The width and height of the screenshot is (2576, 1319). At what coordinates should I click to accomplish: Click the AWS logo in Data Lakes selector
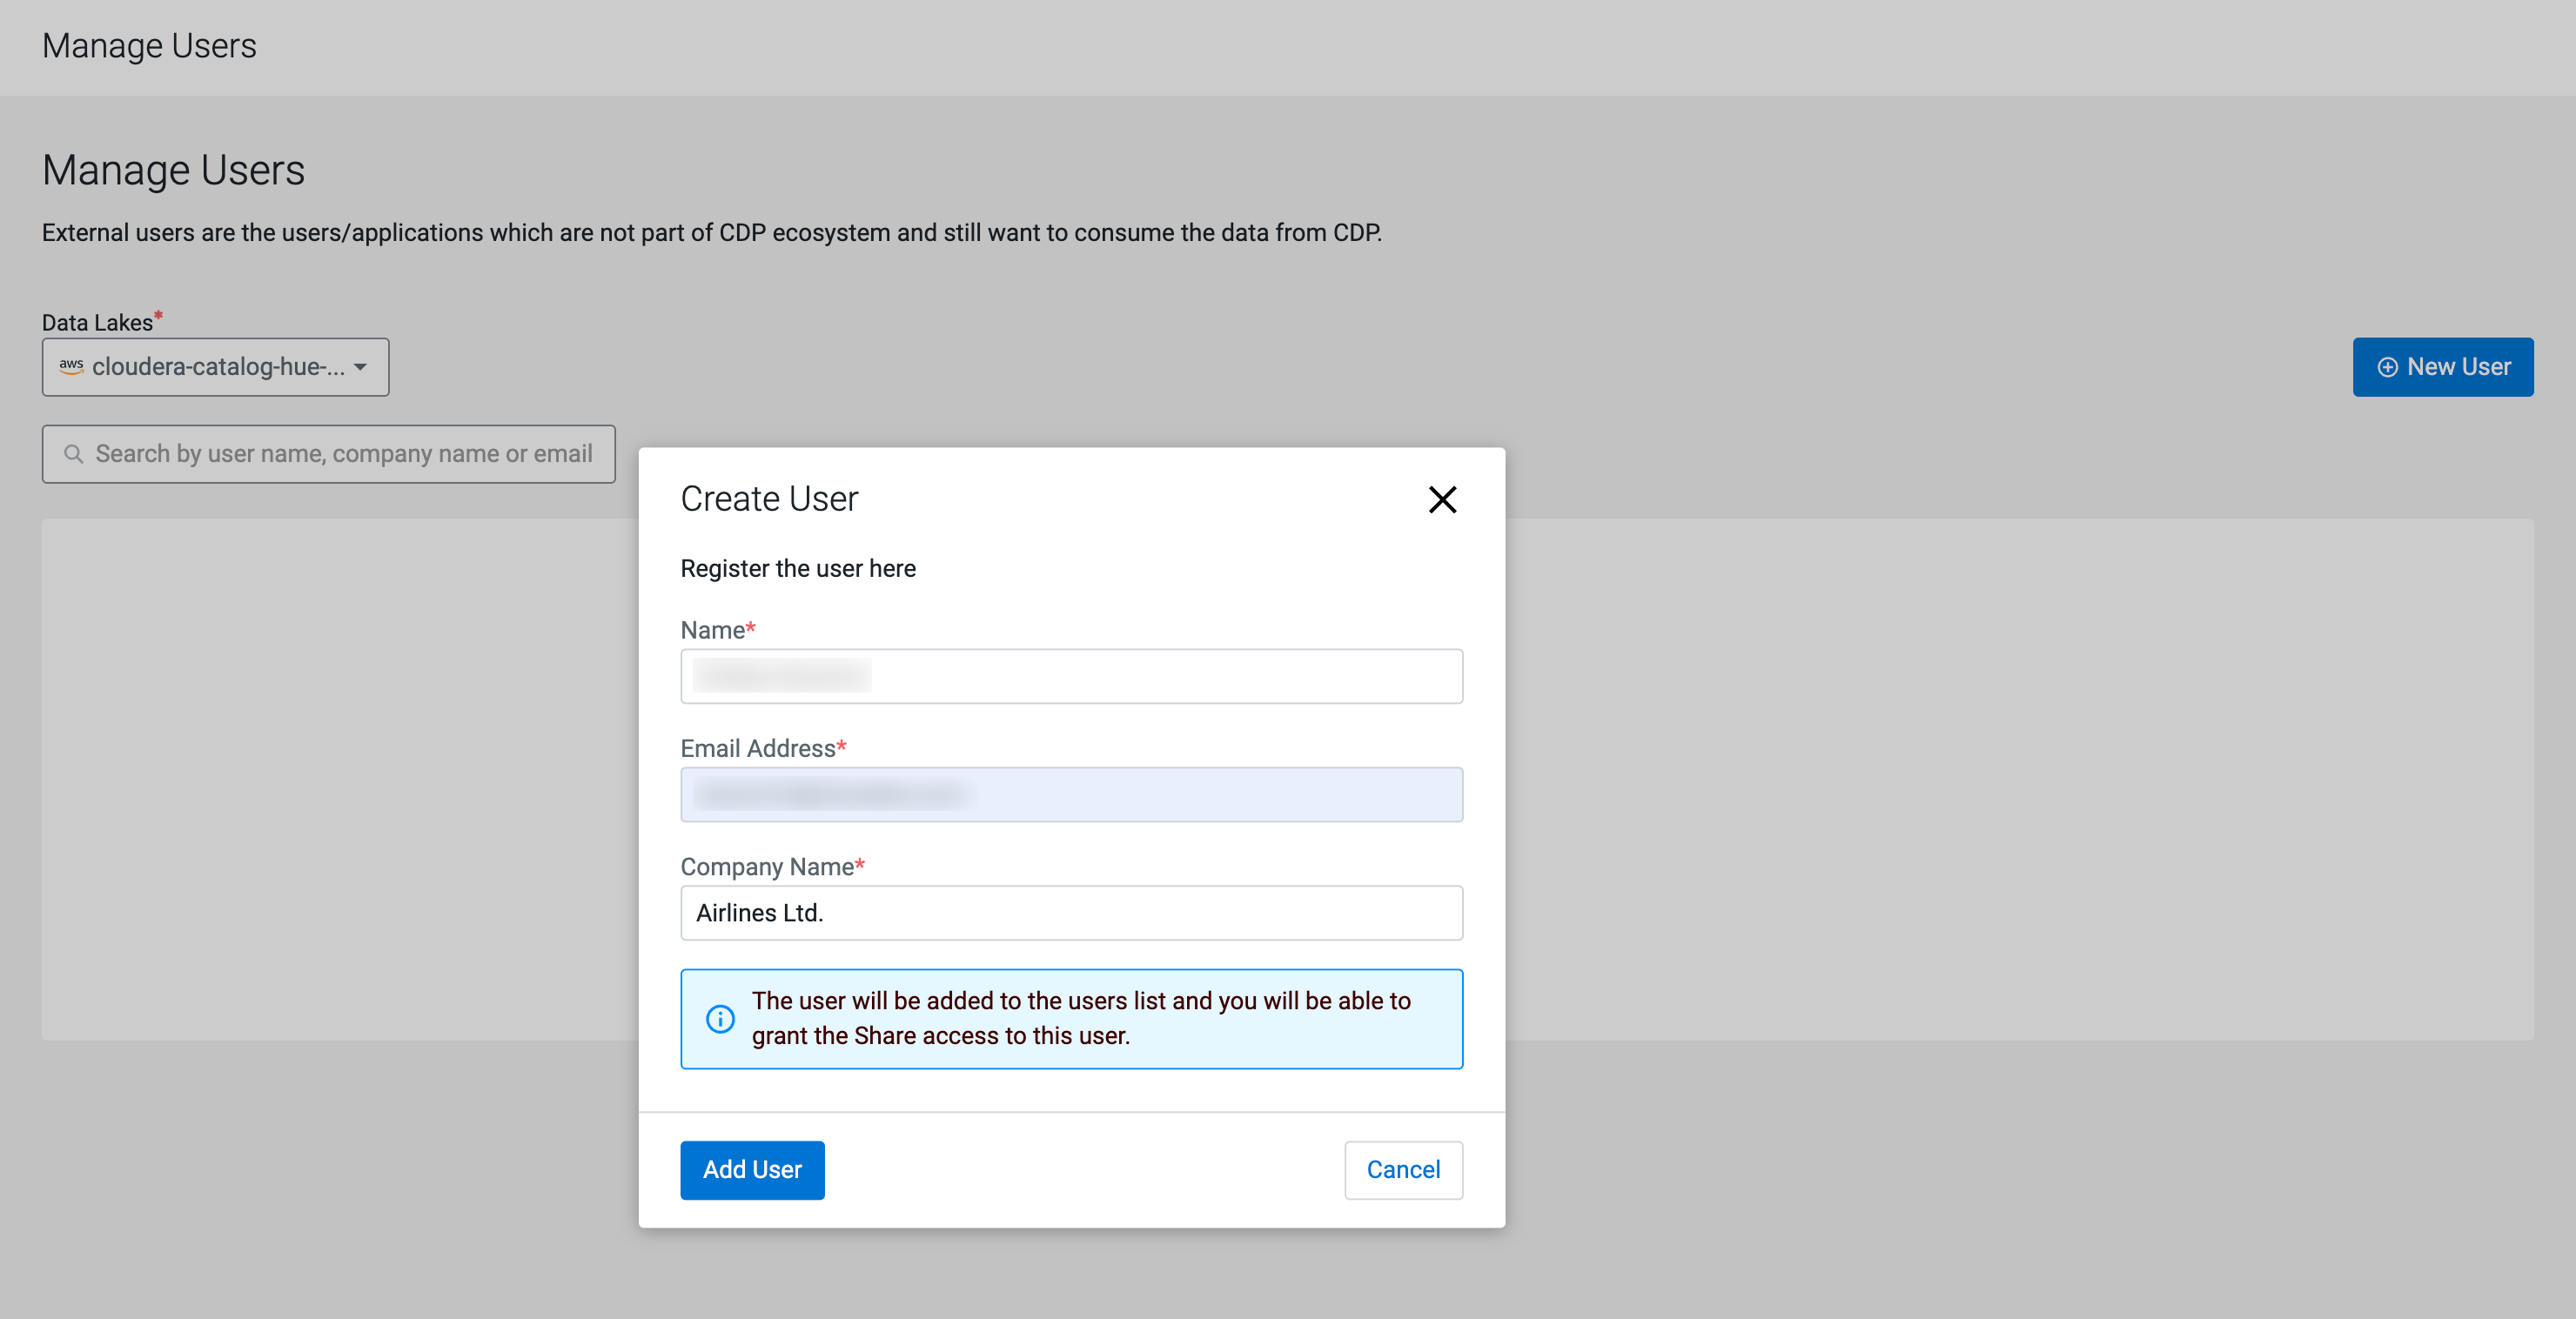71,366
